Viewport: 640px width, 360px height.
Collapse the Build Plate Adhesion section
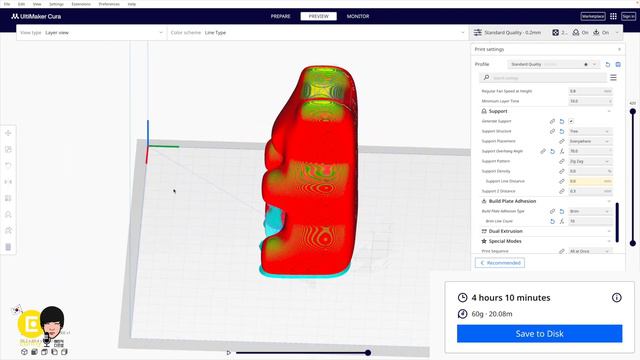click(546, 201)
